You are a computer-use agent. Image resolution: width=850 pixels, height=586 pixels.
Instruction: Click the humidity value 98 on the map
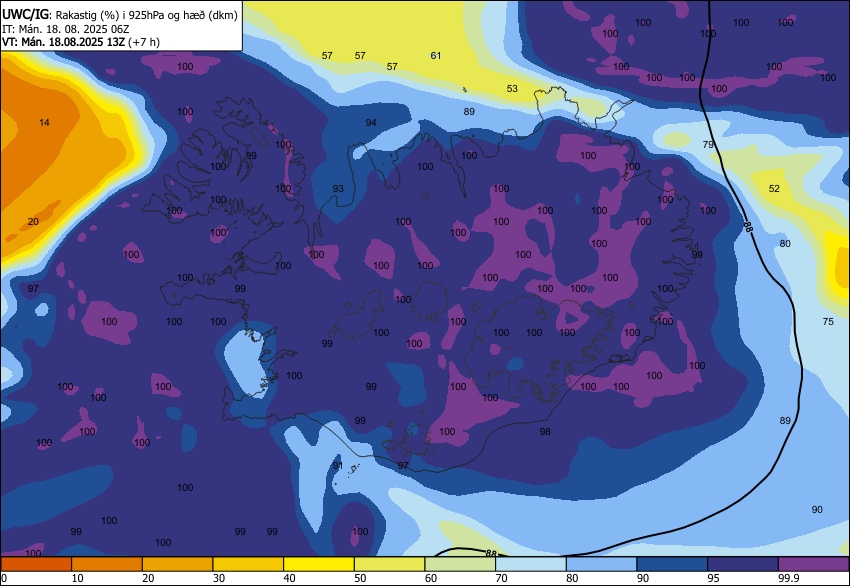pos(545,432)
